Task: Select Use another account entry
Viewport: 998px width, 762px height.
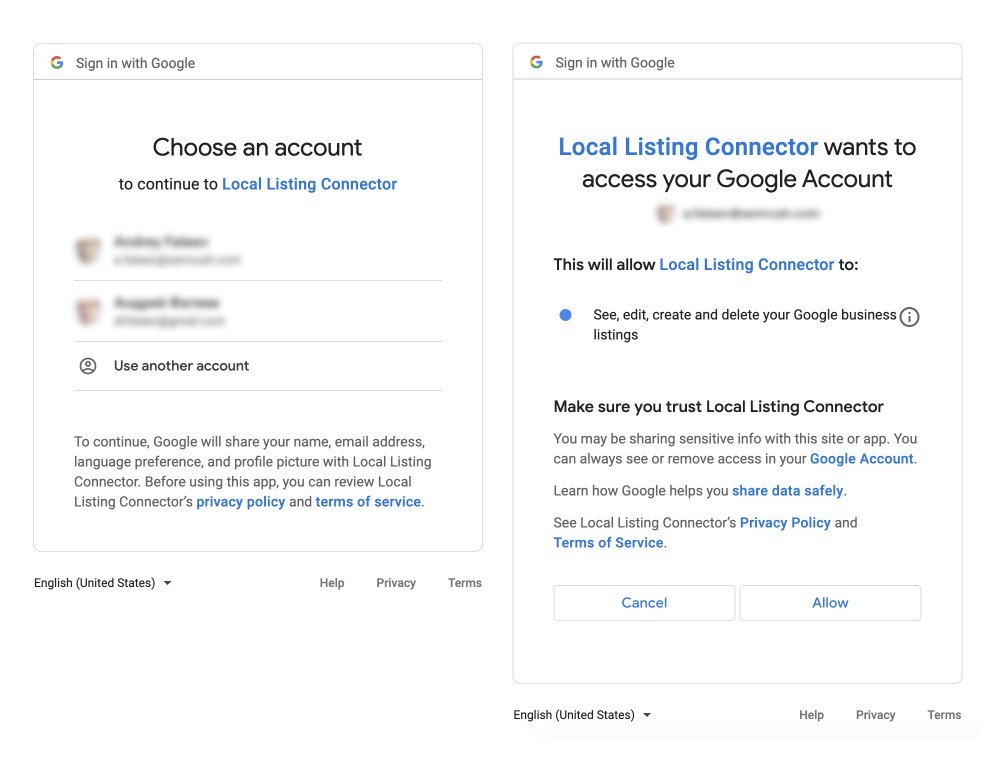Action: (181, 365)
